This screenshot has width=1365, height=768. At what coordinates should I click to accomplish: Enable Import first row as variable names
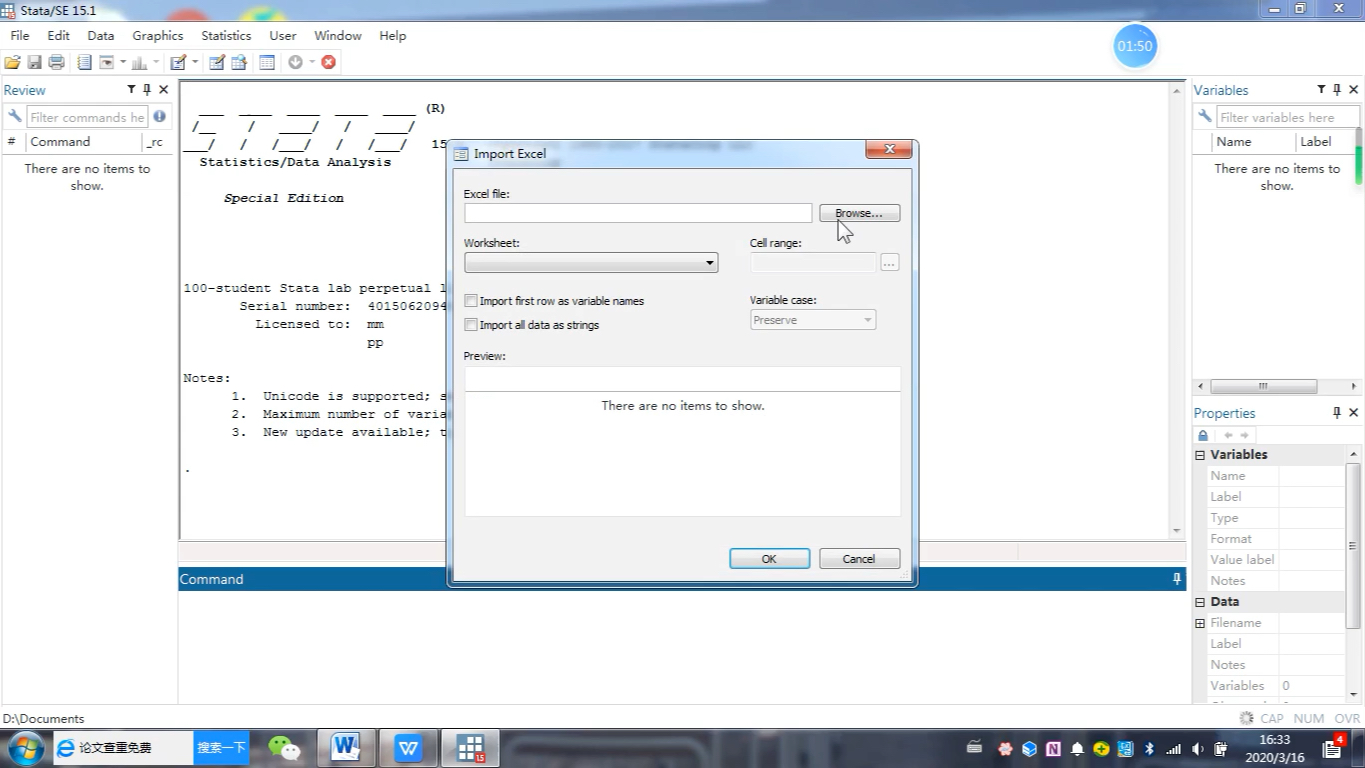point(471,301)
